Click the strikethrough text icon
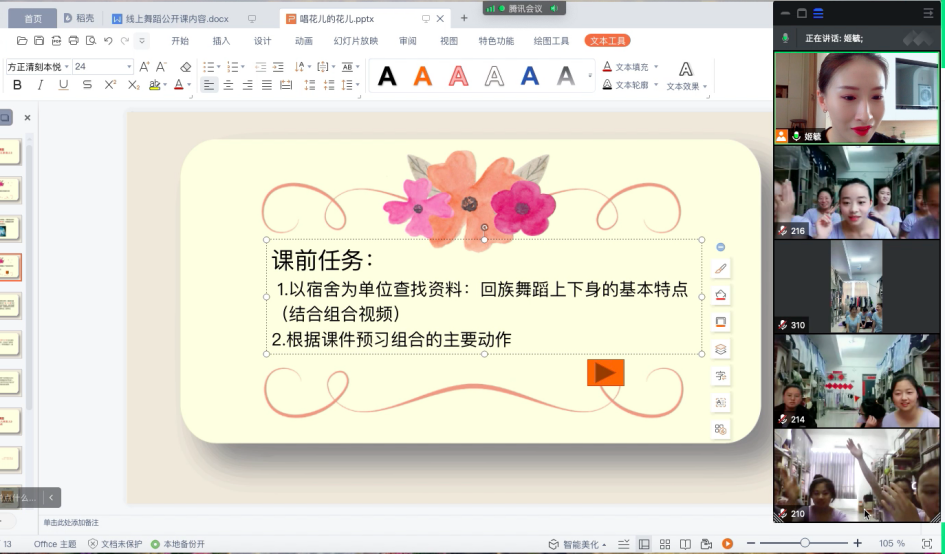Viewport: 945px width, 554px height. [x=87, y=86]
